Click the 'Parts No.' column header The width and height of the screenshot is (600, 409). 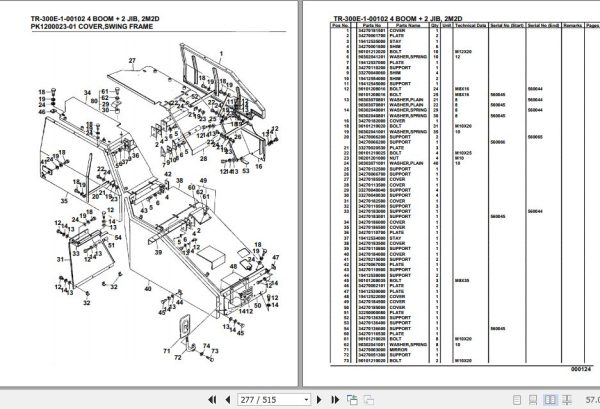(x=372, y=25)
